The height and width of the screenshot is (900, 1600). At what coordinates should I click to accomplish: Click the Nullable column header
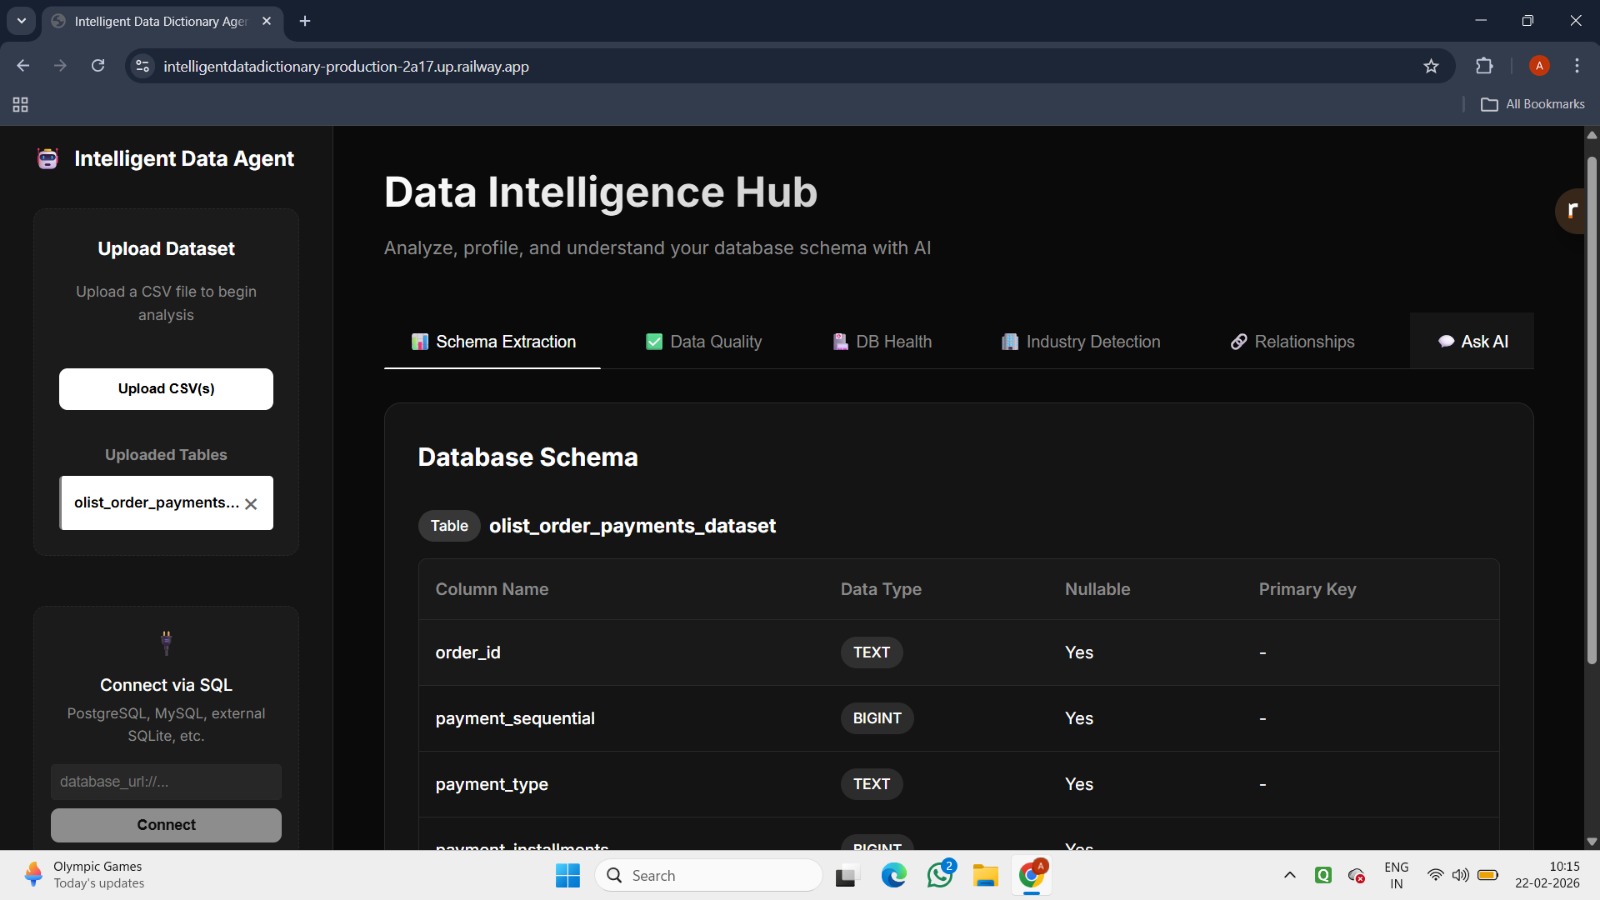tap(1097, 589)
